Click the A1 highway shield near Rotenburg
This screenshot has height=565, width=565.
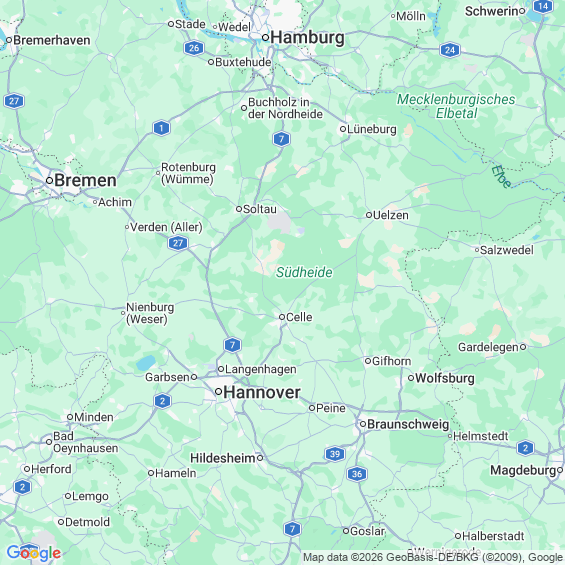point(161,128)
